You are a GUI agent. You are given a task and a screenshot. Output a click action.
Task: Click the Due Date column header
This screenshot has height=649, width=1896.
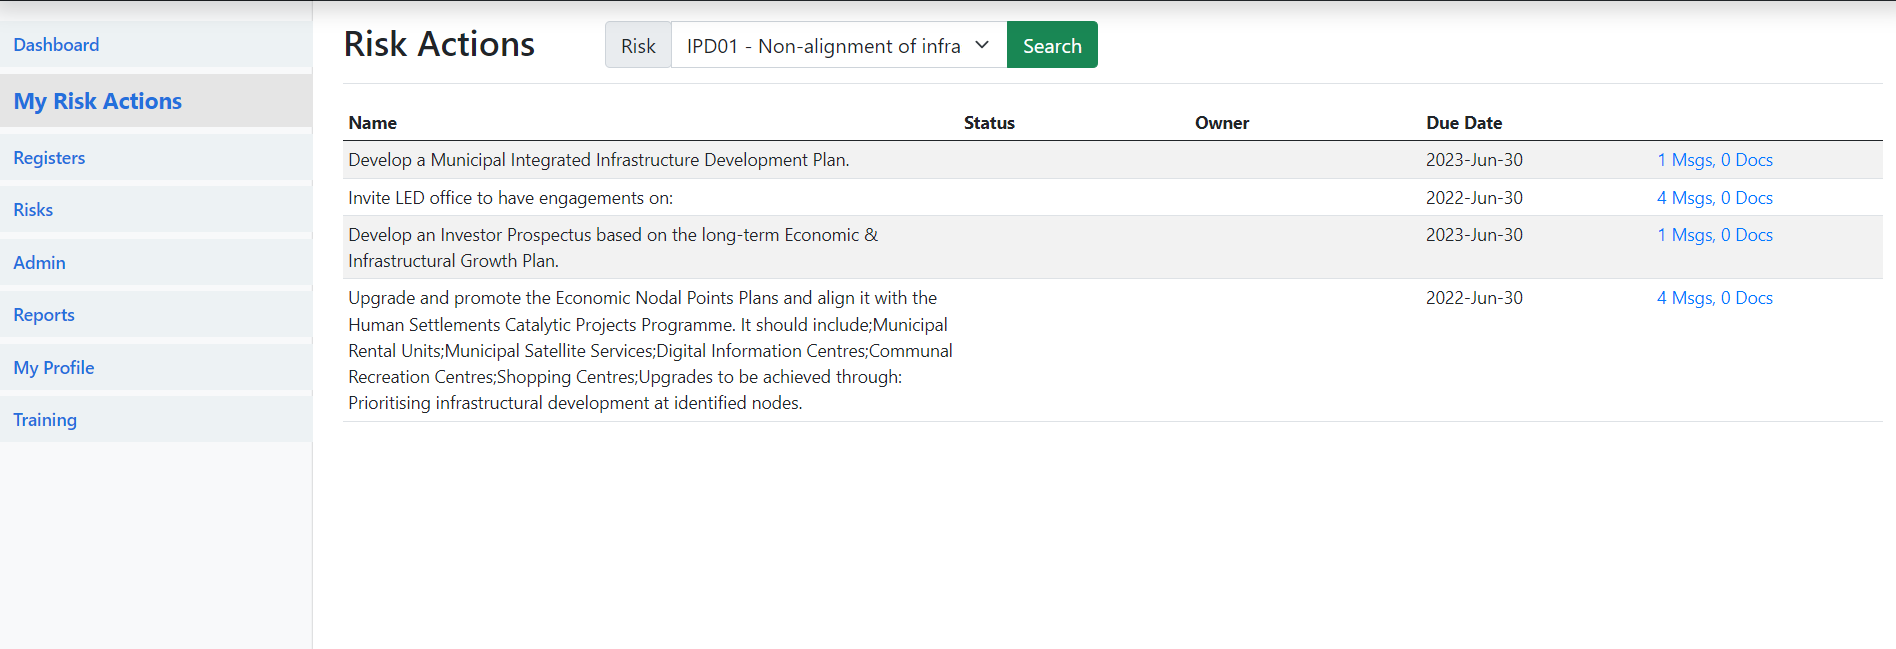1463,123
